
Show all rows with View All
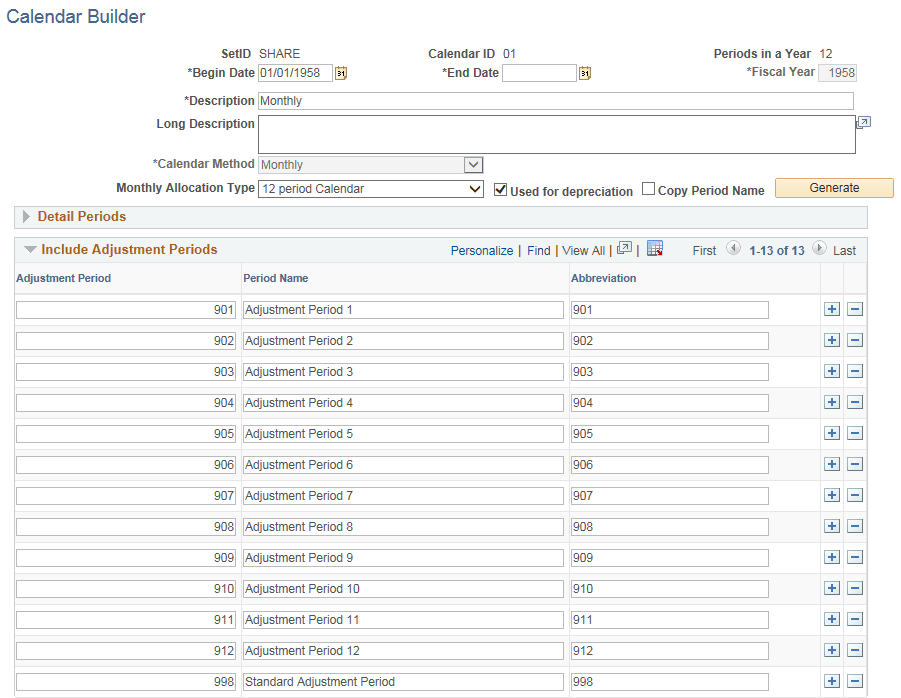(583, 250)
